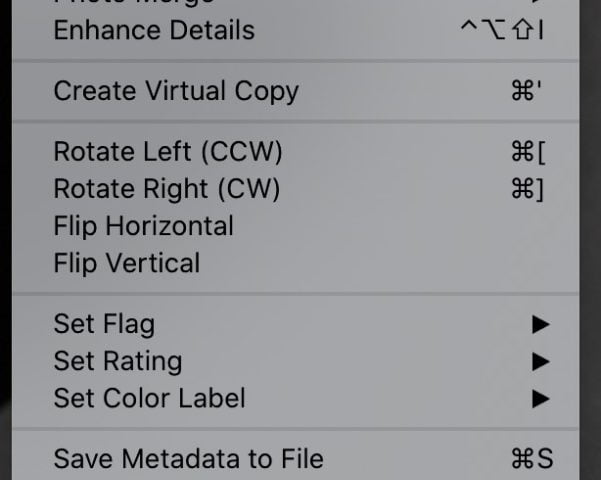Pick Rotate Right (CW) menu entry
601x480 pixels.
click(166, 189)
